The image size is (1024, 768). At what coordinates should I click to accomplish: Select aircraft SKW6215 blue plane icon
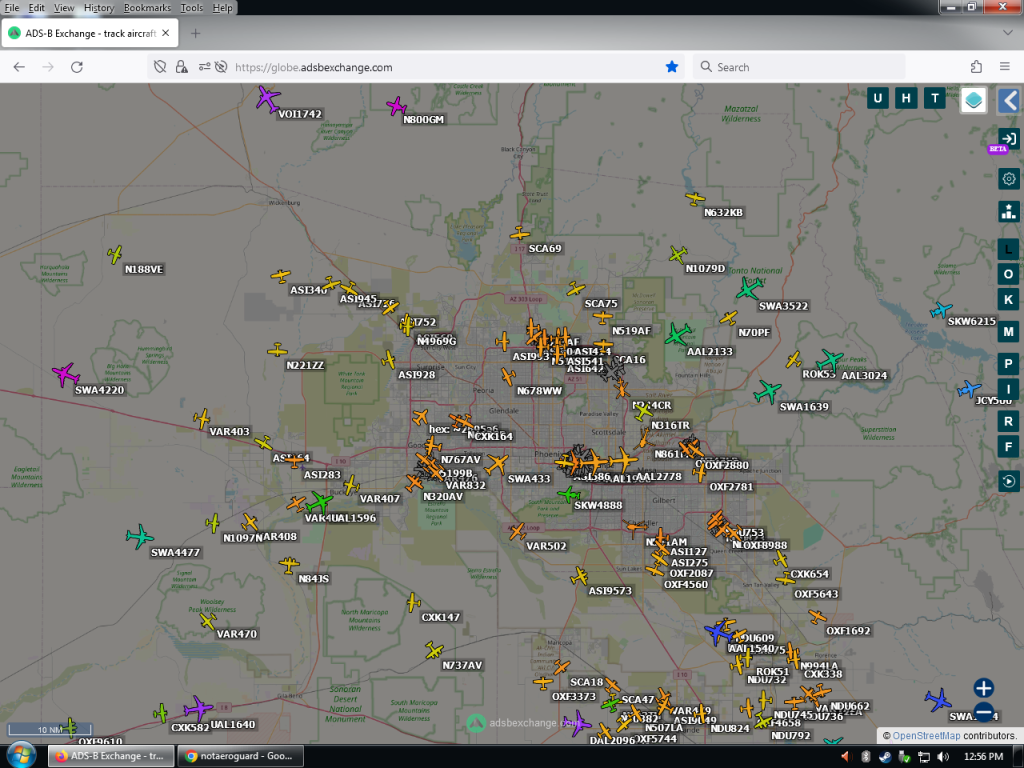coord(941,310)
